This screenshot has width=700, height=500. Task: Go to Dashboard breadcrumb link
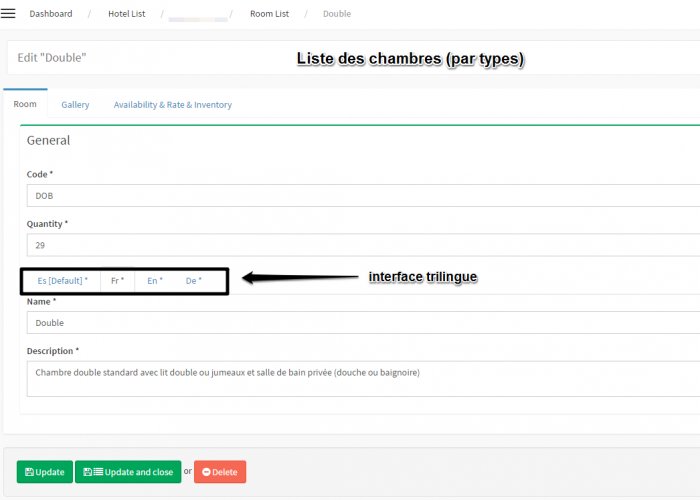pos(50,14)
